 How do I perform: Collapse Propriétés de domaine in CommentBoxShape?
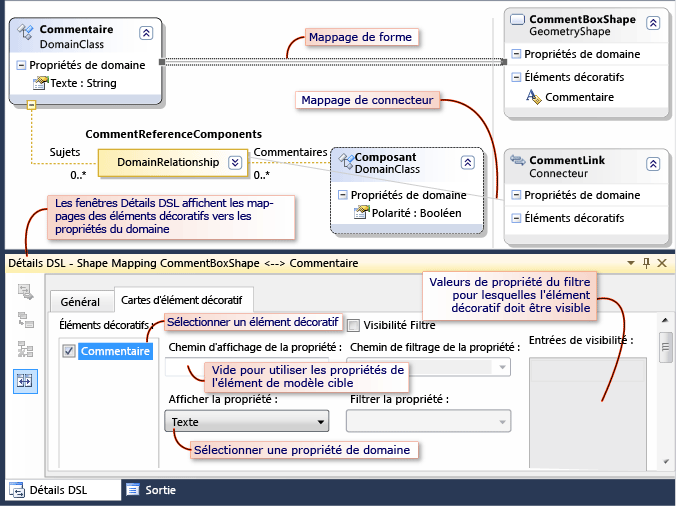tap(516, 54)
